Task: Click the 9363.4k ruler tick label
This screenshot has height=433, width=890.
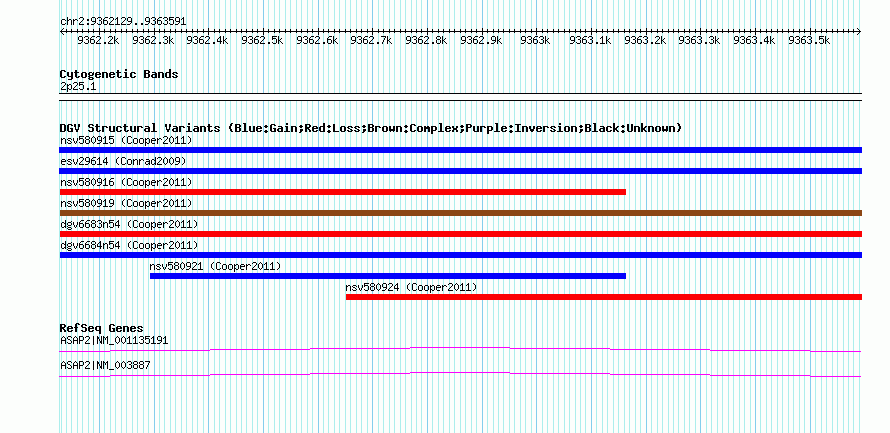Action: [x=754, y=40]
